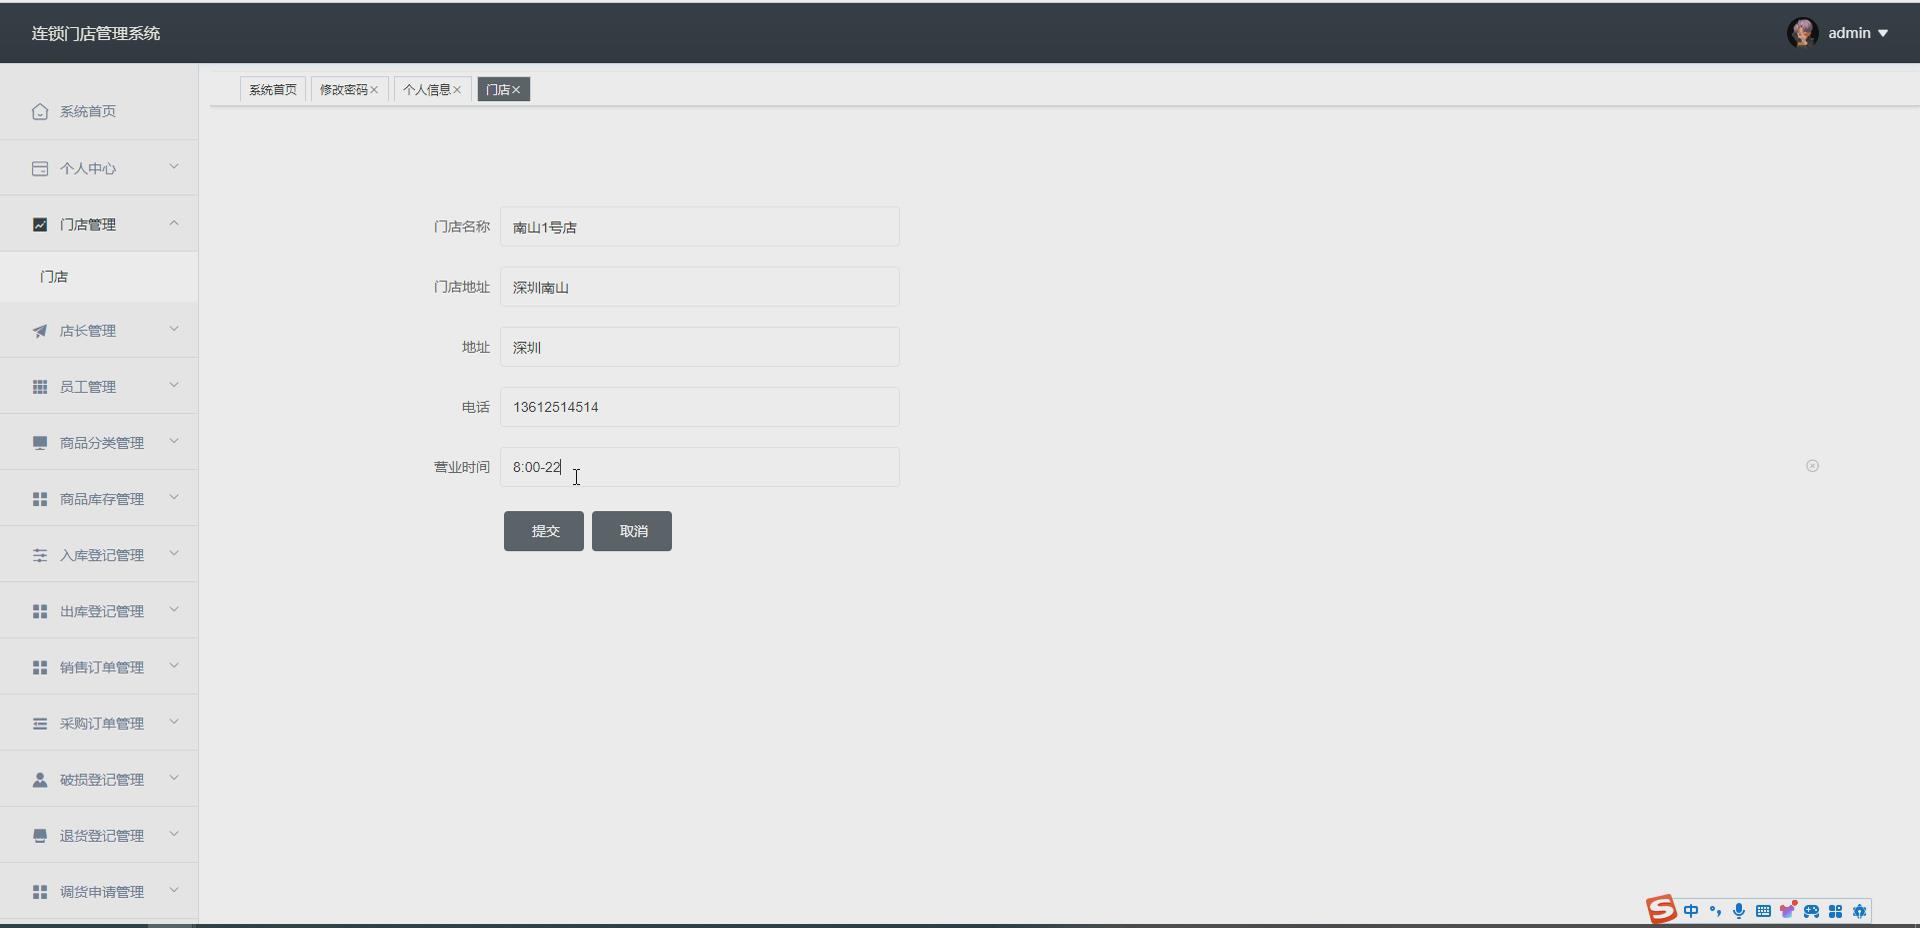Image resolution: width=1920 pixels, height=928 pixels.
Task: Click the 销售订单管理 menu label
Action: [102, 667]
